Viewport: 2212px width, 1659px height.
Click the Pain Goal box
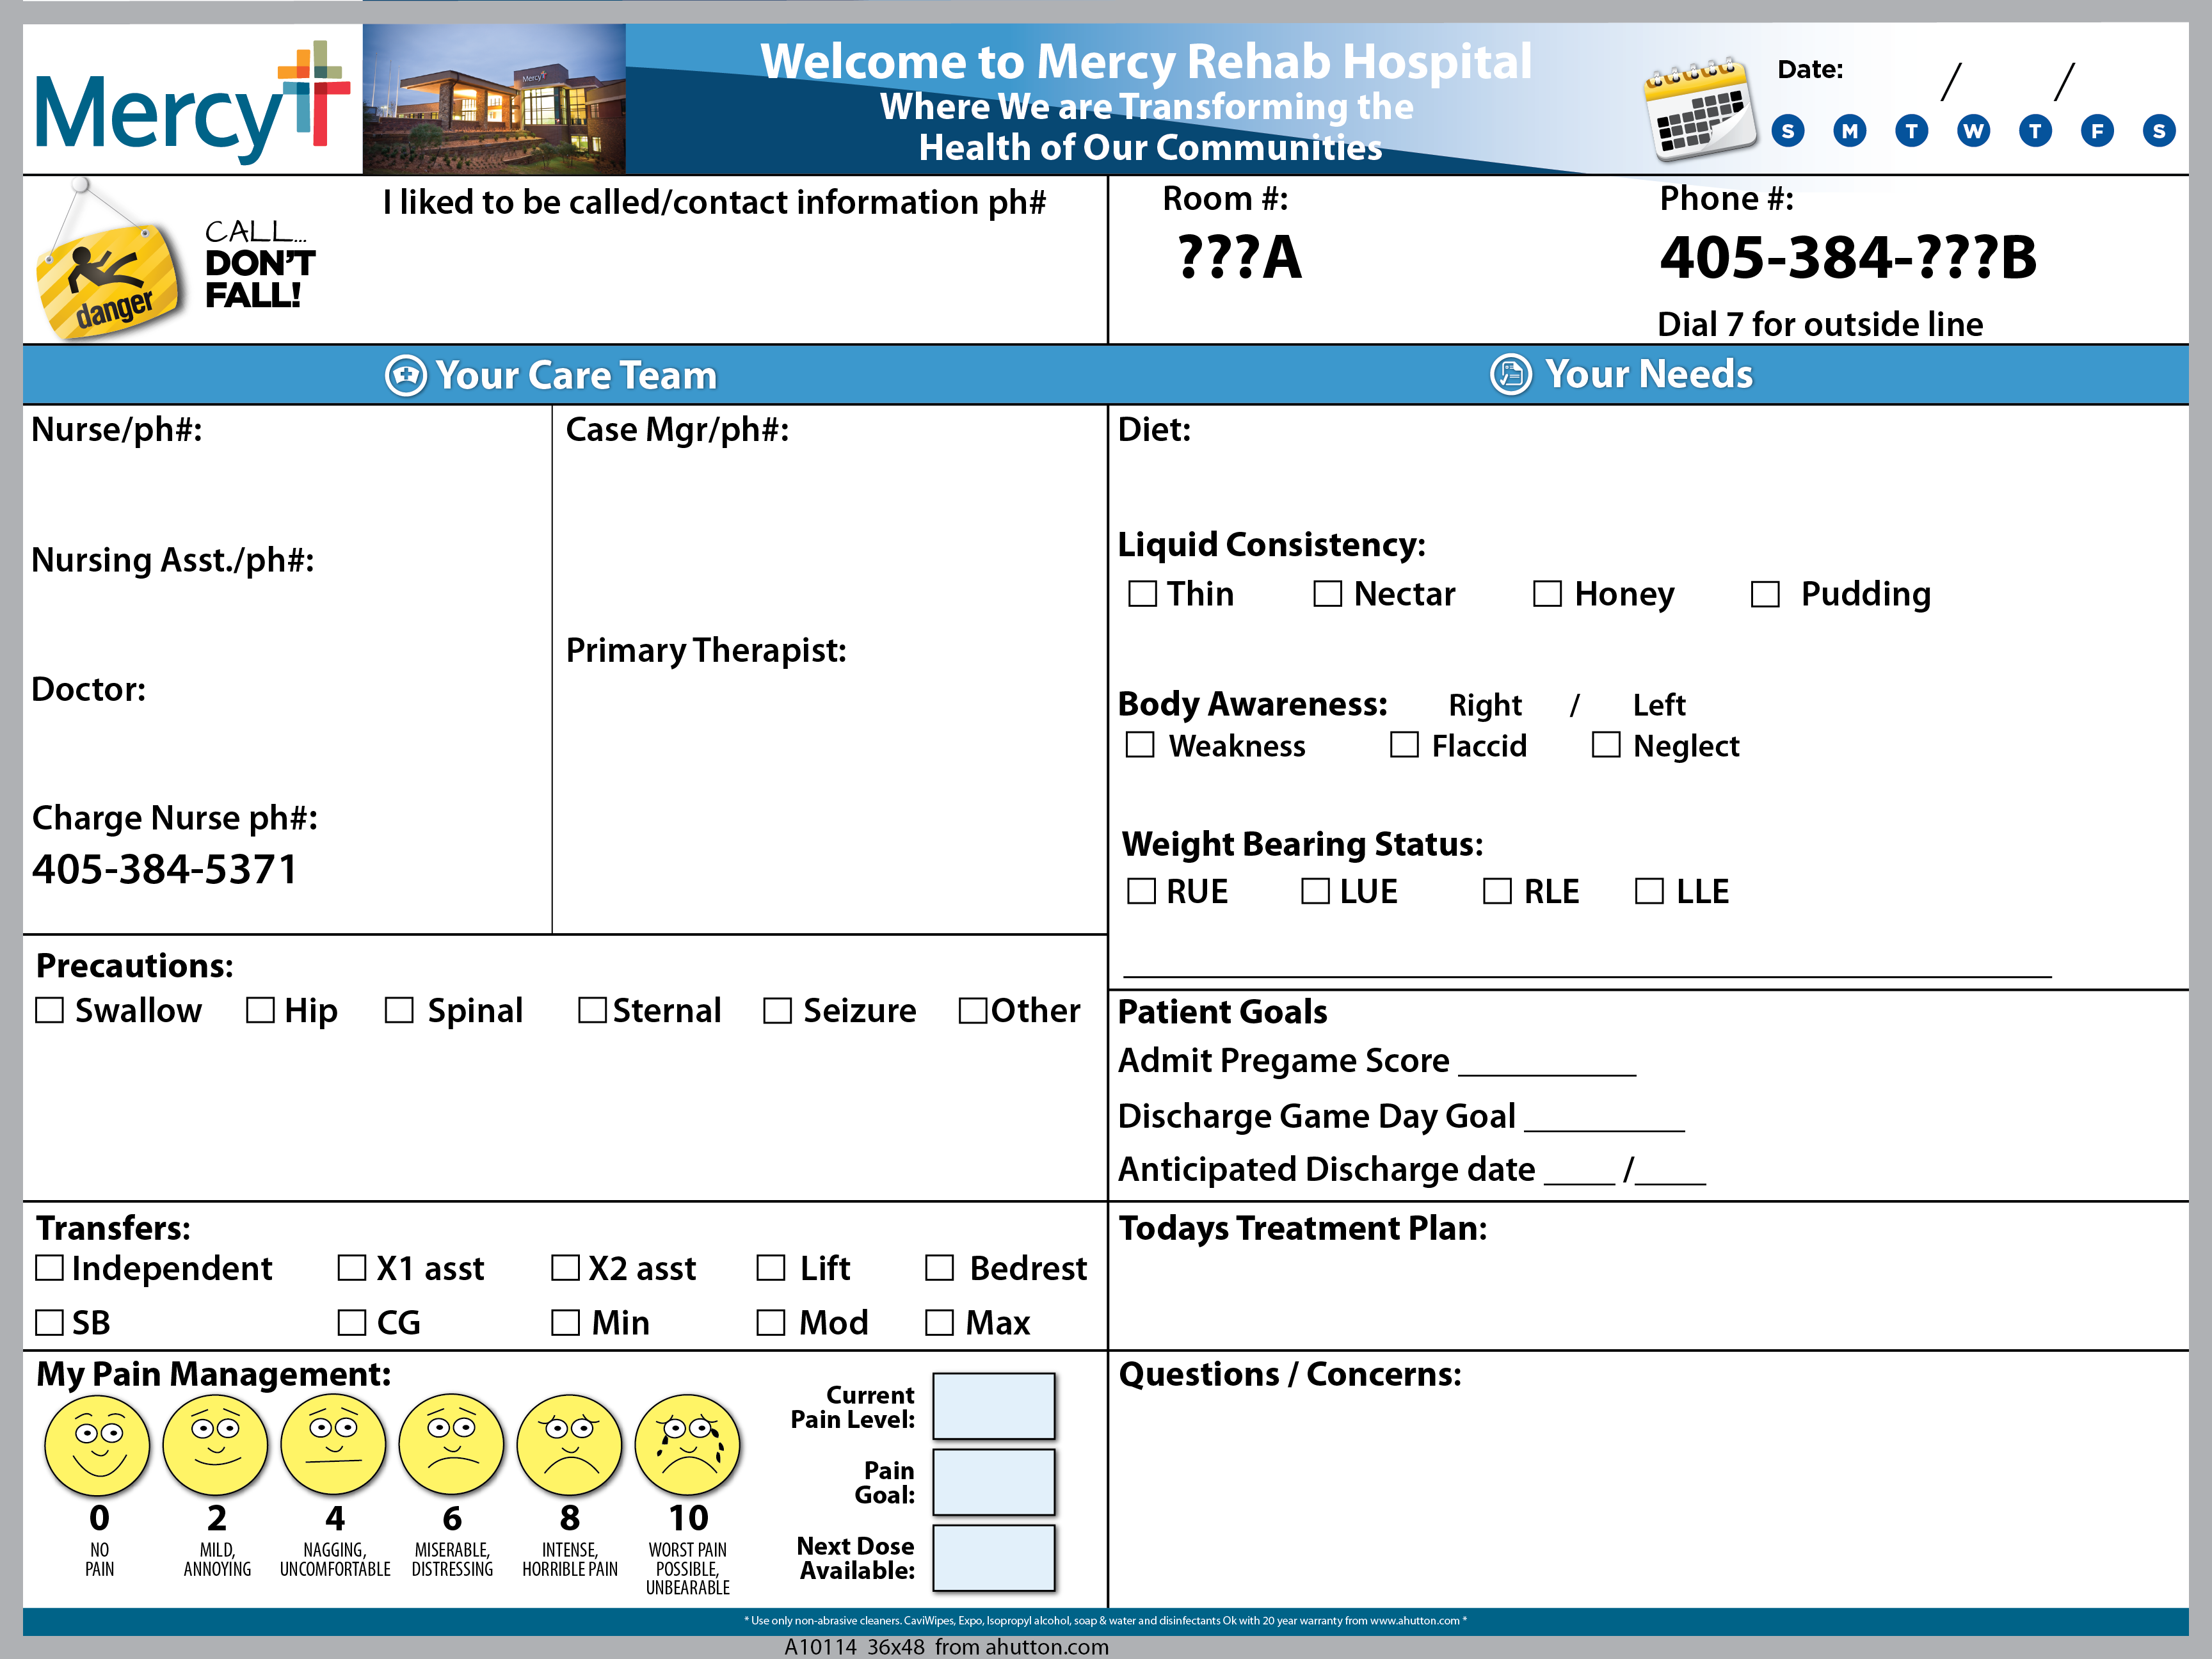(x=994, y=1482)
